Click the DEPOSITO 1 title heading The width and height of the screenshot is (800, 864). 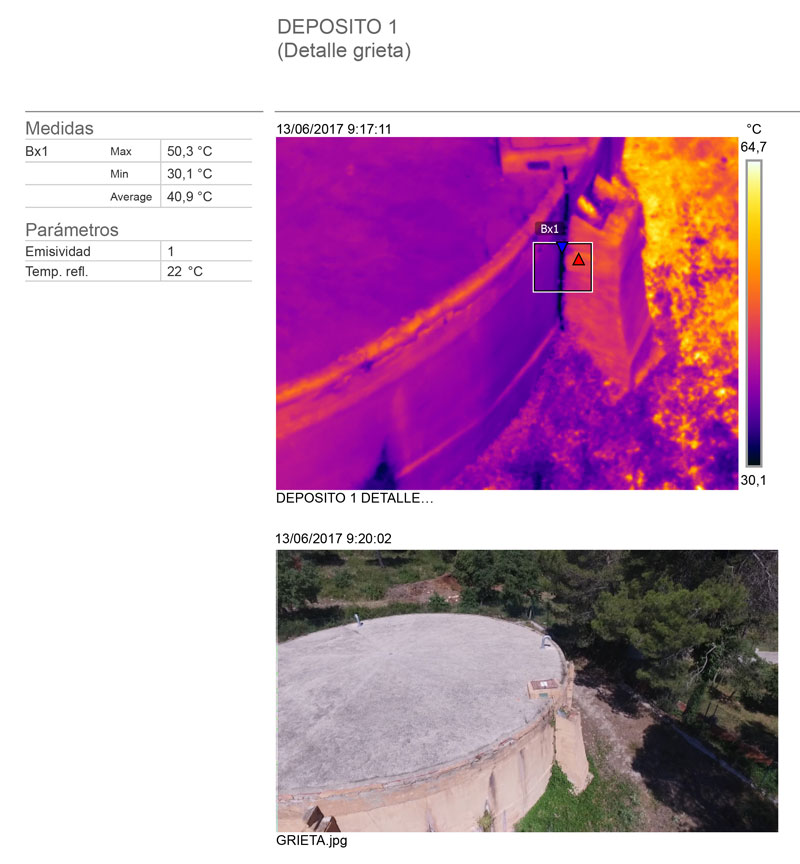point(337,27)
